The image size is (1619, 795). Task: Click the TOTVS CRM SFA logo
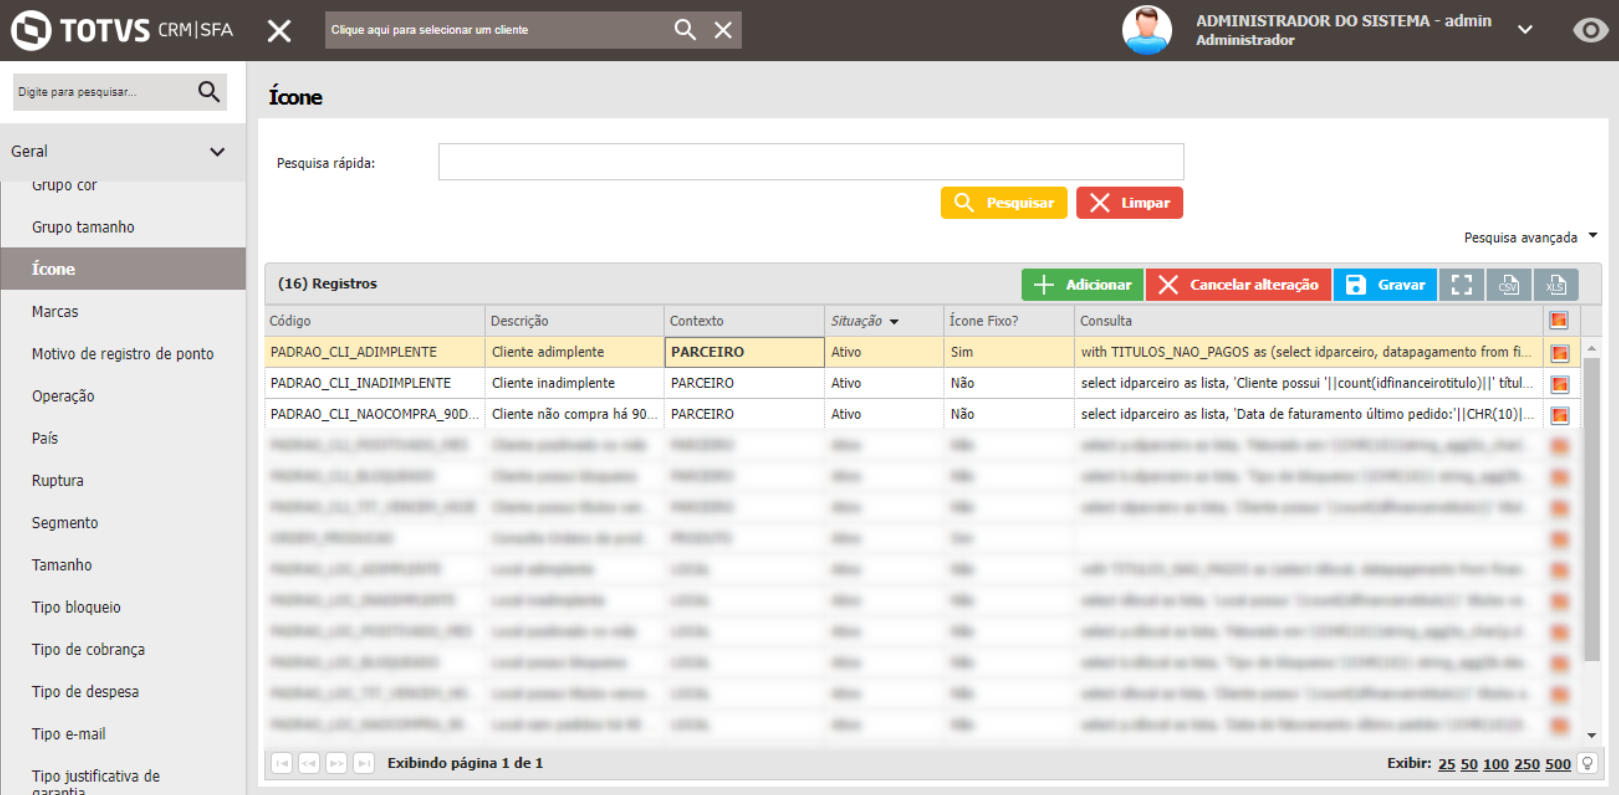tap(122, 30)
